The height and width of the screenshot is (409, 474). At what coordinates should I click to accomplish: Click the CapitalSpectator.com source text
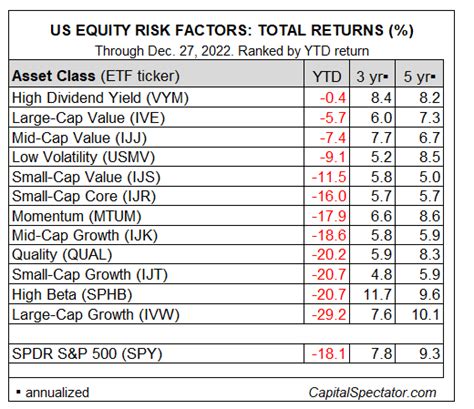coord(372,392)
